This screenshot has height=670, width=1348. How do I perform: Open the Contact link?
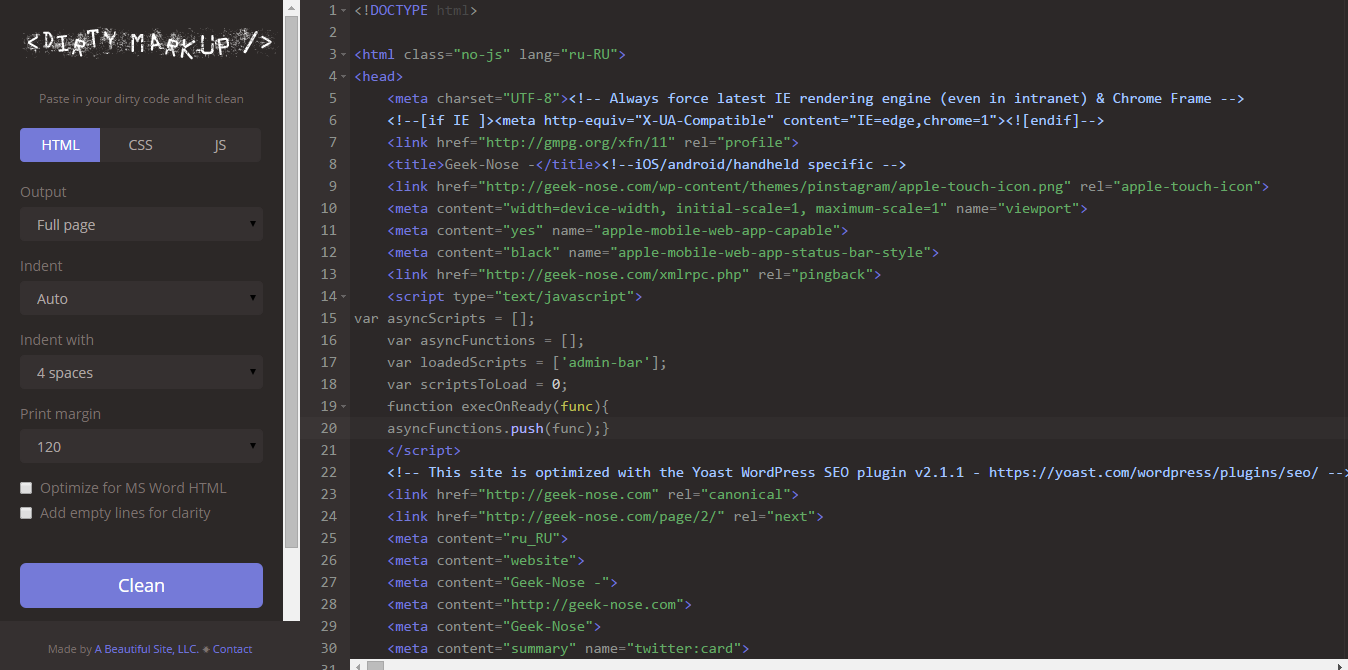point(233,649)
